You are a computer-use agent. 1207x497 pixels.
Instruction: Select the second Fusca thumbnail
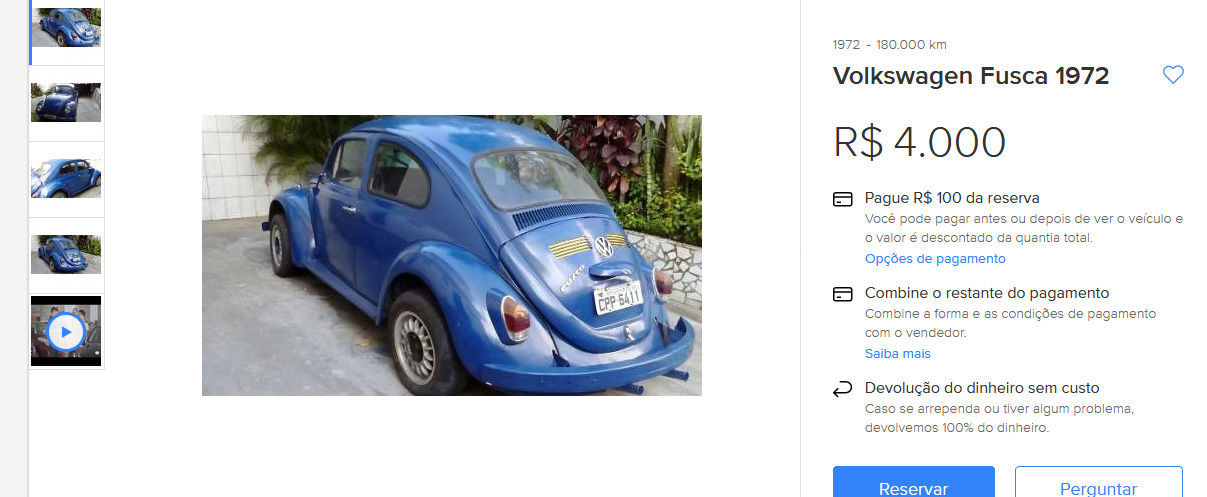(66, 102)
